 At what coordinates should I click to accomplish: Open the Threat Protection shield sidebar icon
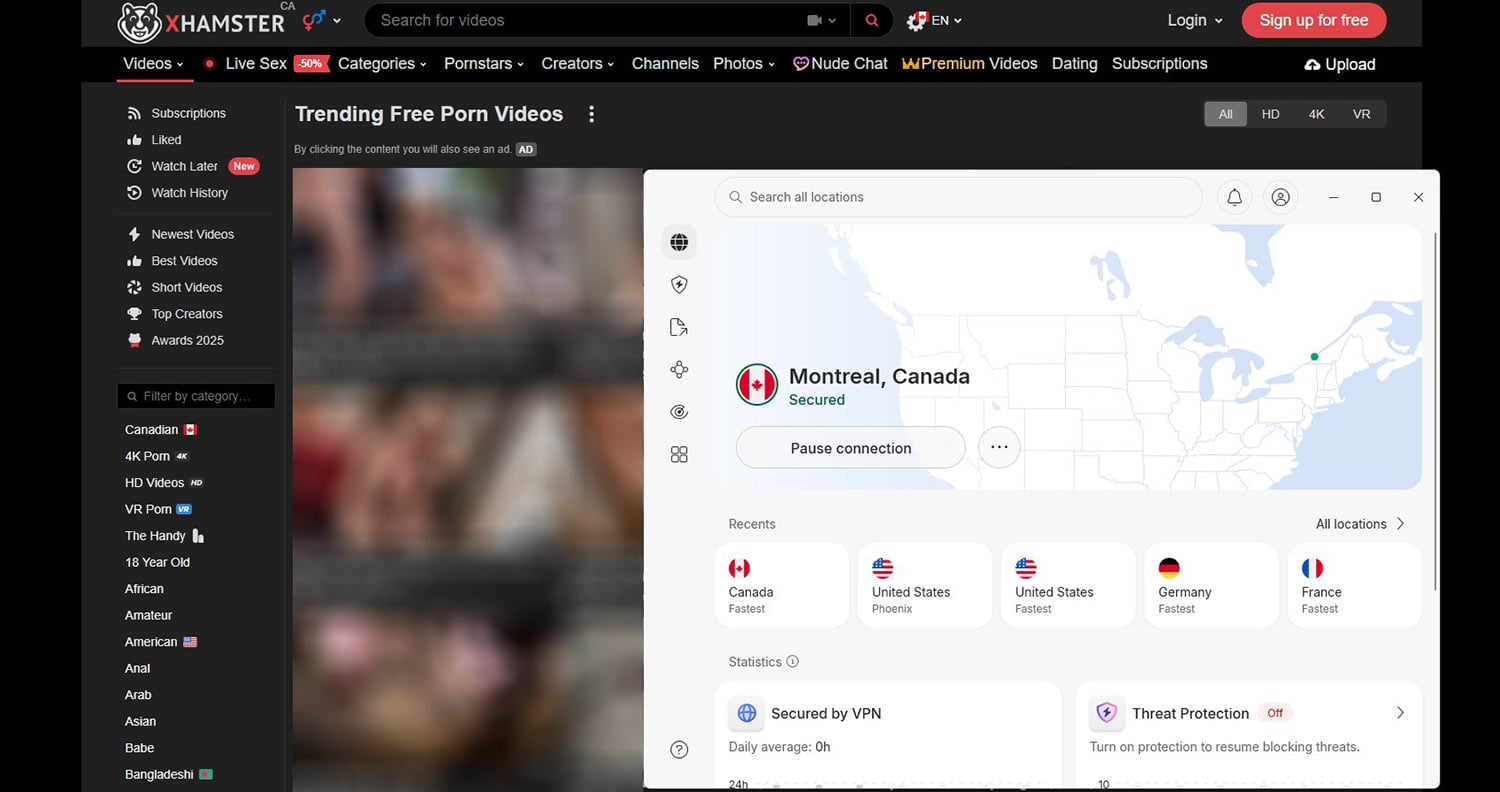[x=679, y=285]
